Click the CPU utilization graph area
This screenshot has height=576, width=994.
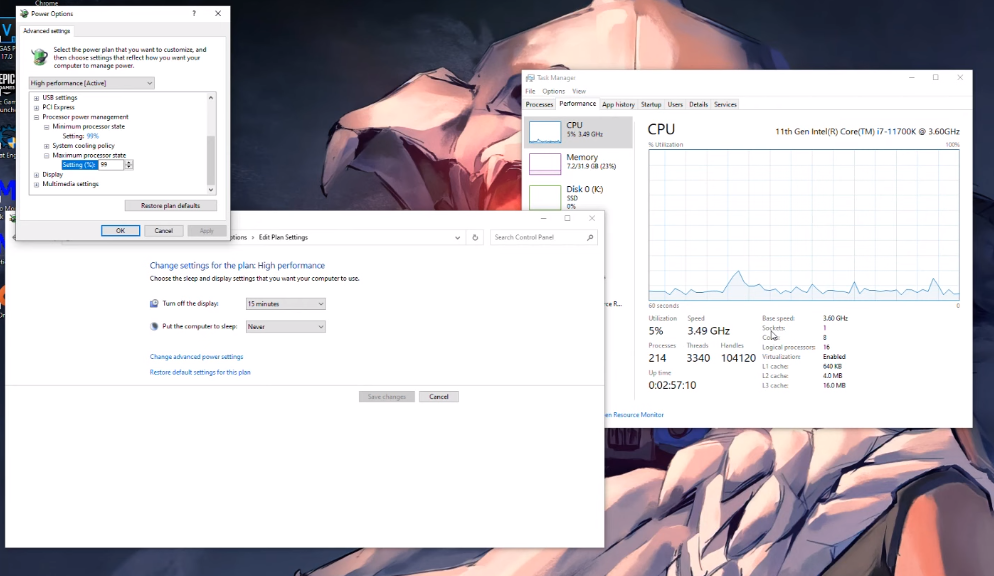point(804,225)
